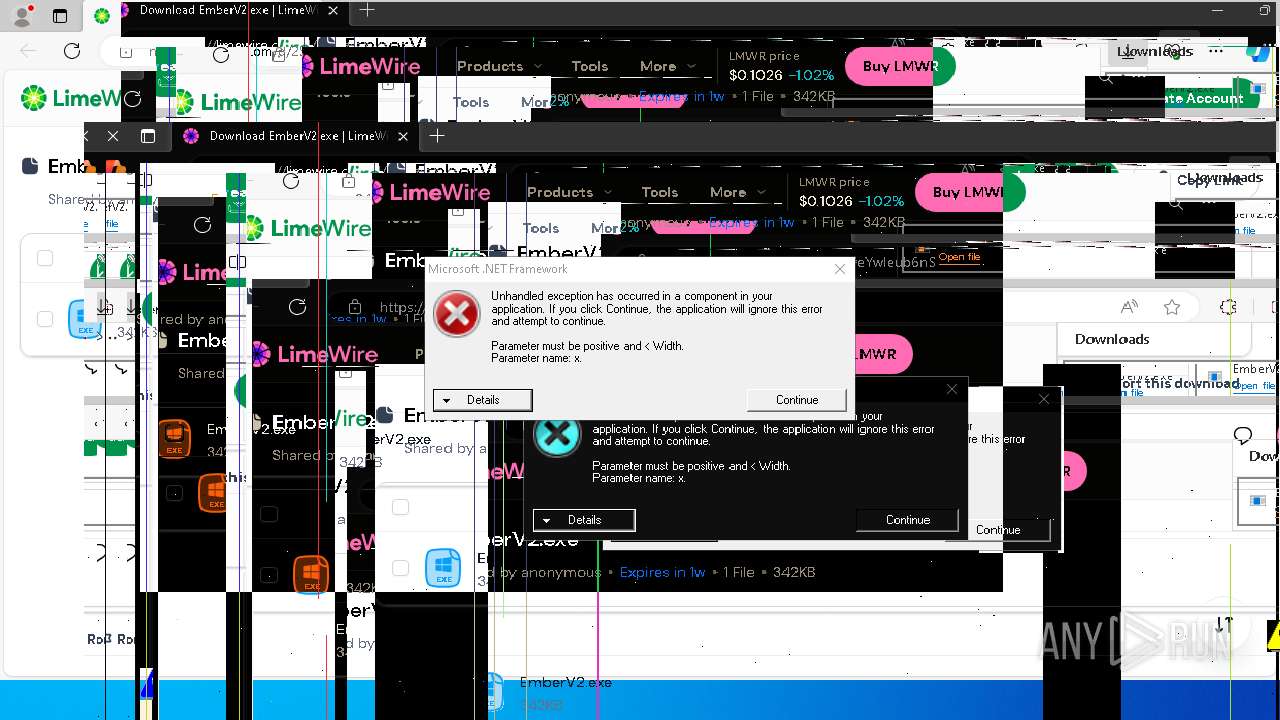
Task: Open the Extensions puzzle icon
Action: tap(1228, 307)
